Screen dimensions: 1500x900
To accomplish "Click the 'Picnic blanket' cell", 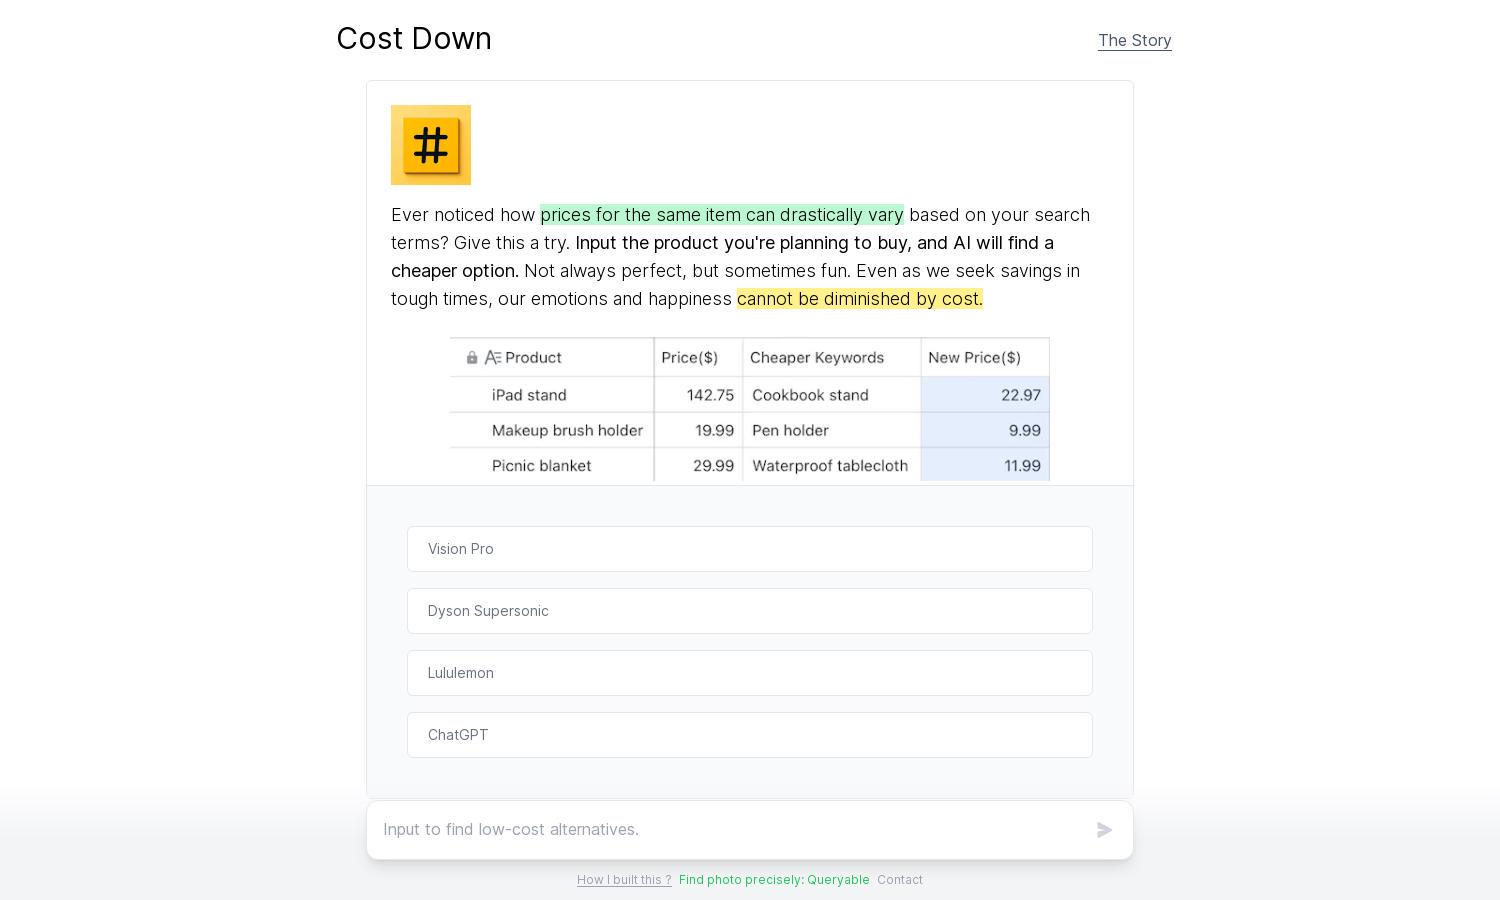I will point(541,466).
